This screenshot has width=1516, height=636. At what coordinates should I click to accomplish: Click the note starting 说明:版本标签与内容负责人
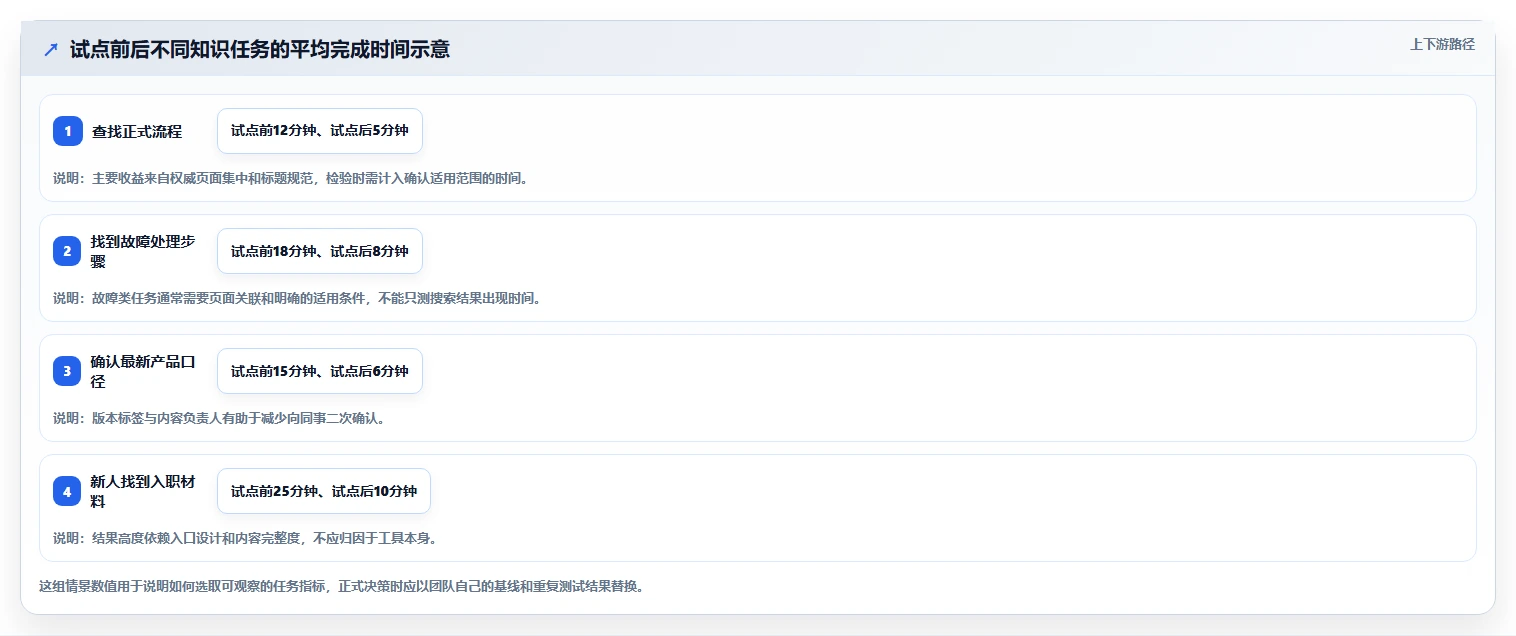click(x=219, y=418)
